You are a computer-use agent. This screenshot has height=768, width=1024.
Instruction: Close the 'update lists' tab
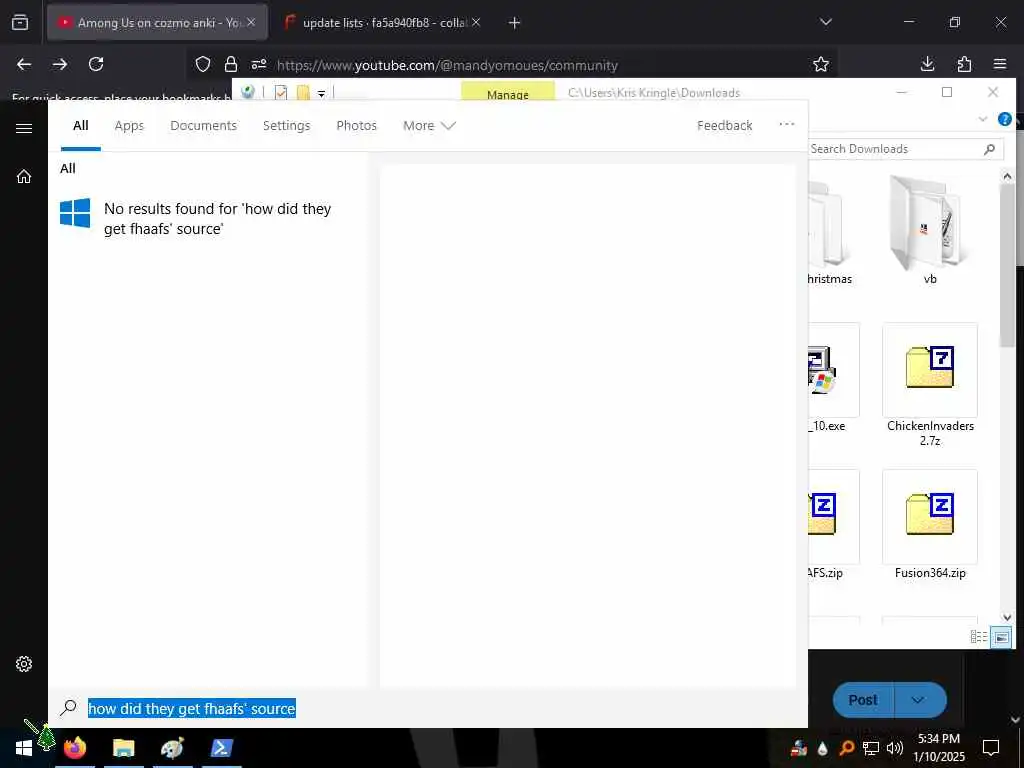tap(476, 22)
